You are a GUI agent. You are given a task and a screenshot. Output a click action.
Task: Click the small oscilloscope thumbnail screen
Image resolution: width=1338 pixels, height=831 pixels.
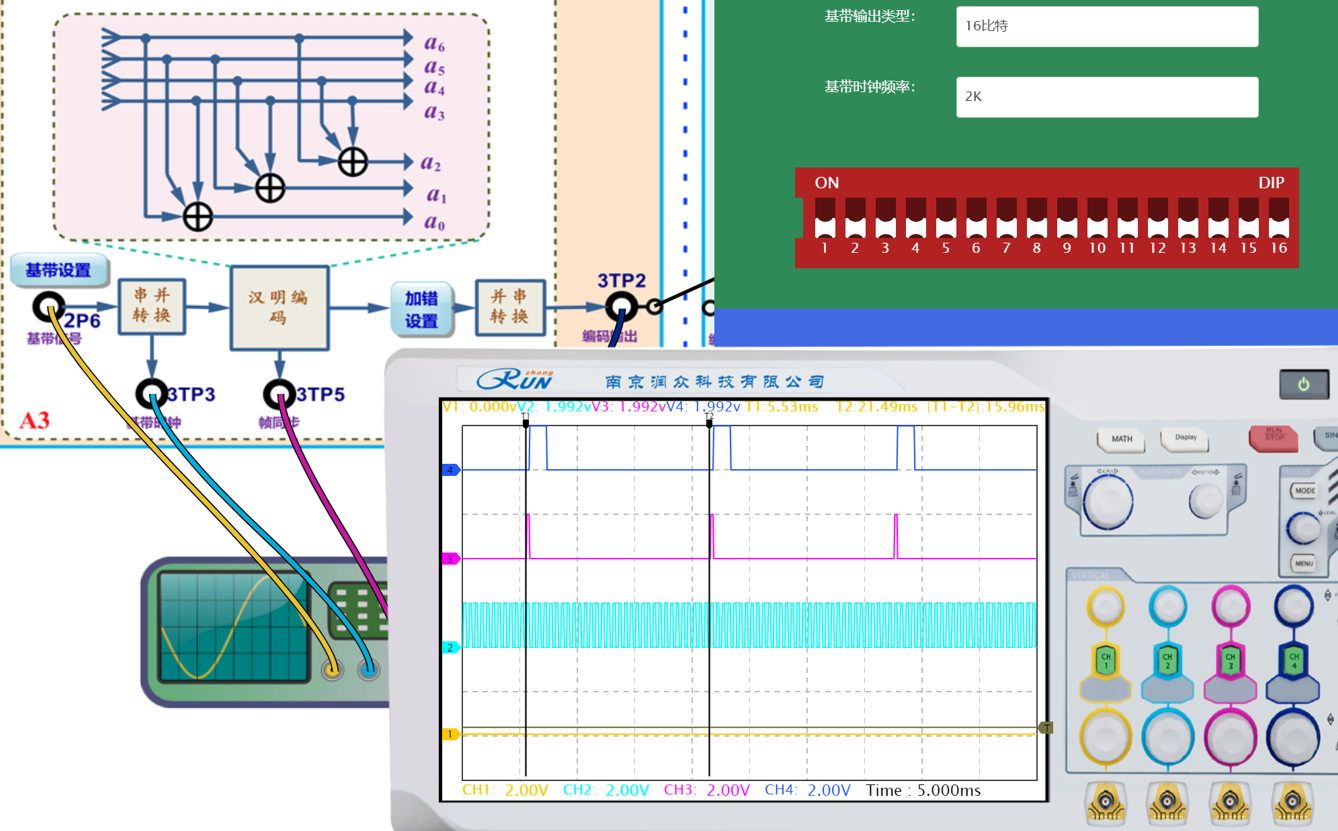point(232,626)
